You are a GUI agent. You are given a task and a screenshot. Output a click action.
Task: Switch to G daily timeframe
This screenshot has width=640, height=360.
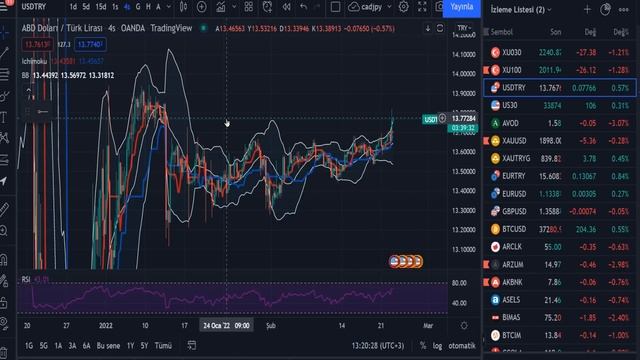[x=138, y=7]
